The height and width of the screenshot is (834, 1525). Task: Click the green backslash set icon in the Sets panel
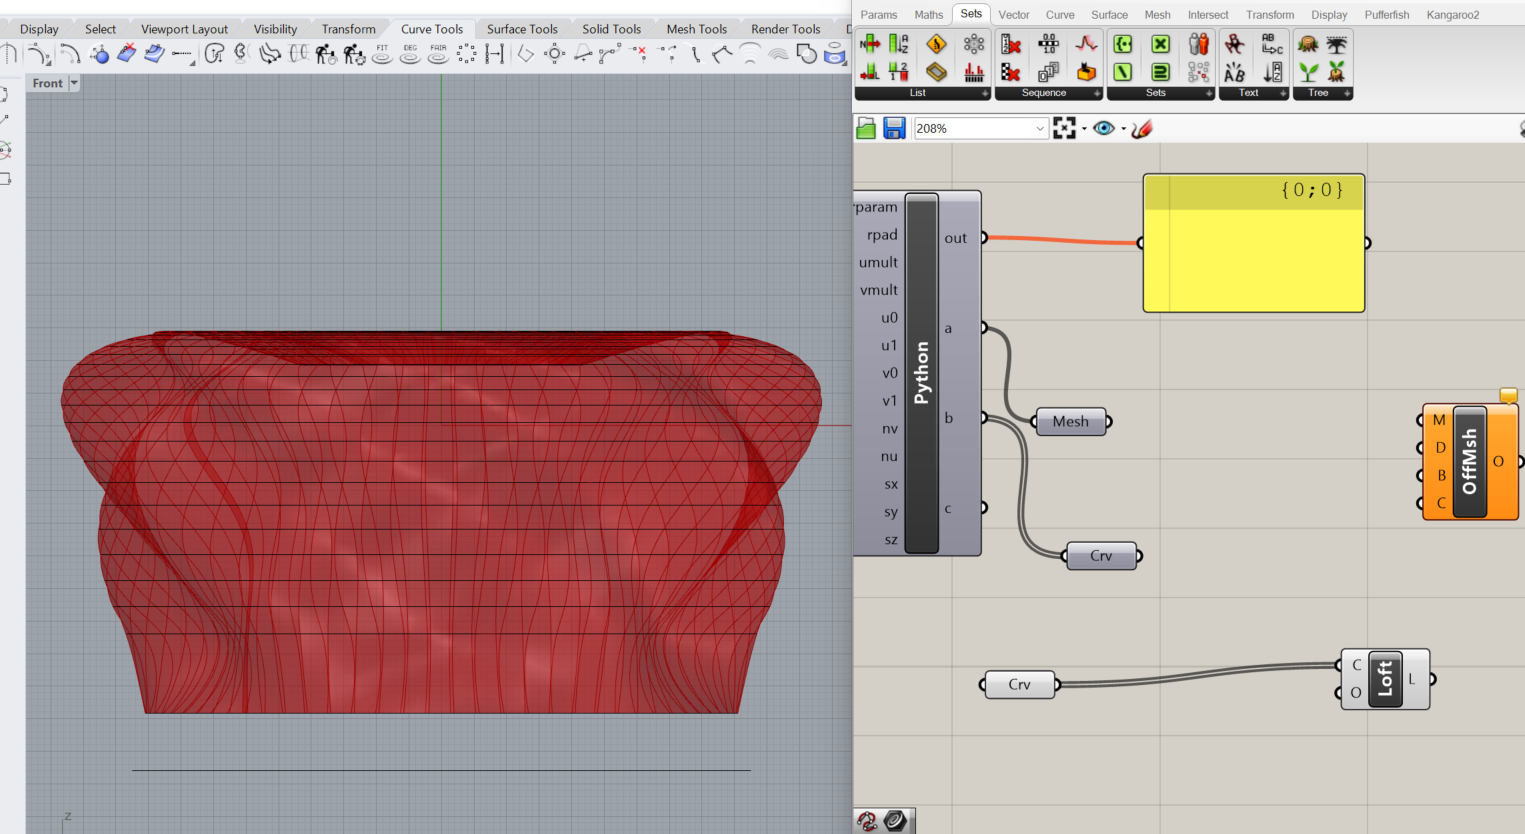point(1123,71)
